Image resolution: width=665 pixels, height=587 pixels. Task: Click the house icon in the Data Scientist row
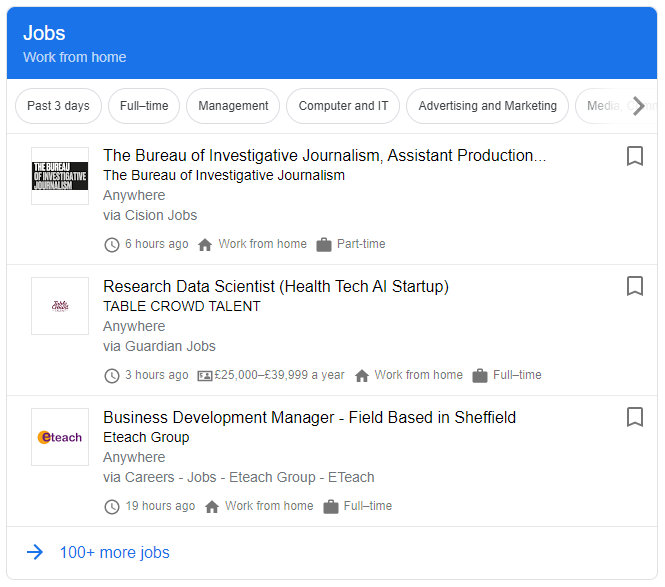click(x=362, y=376)
